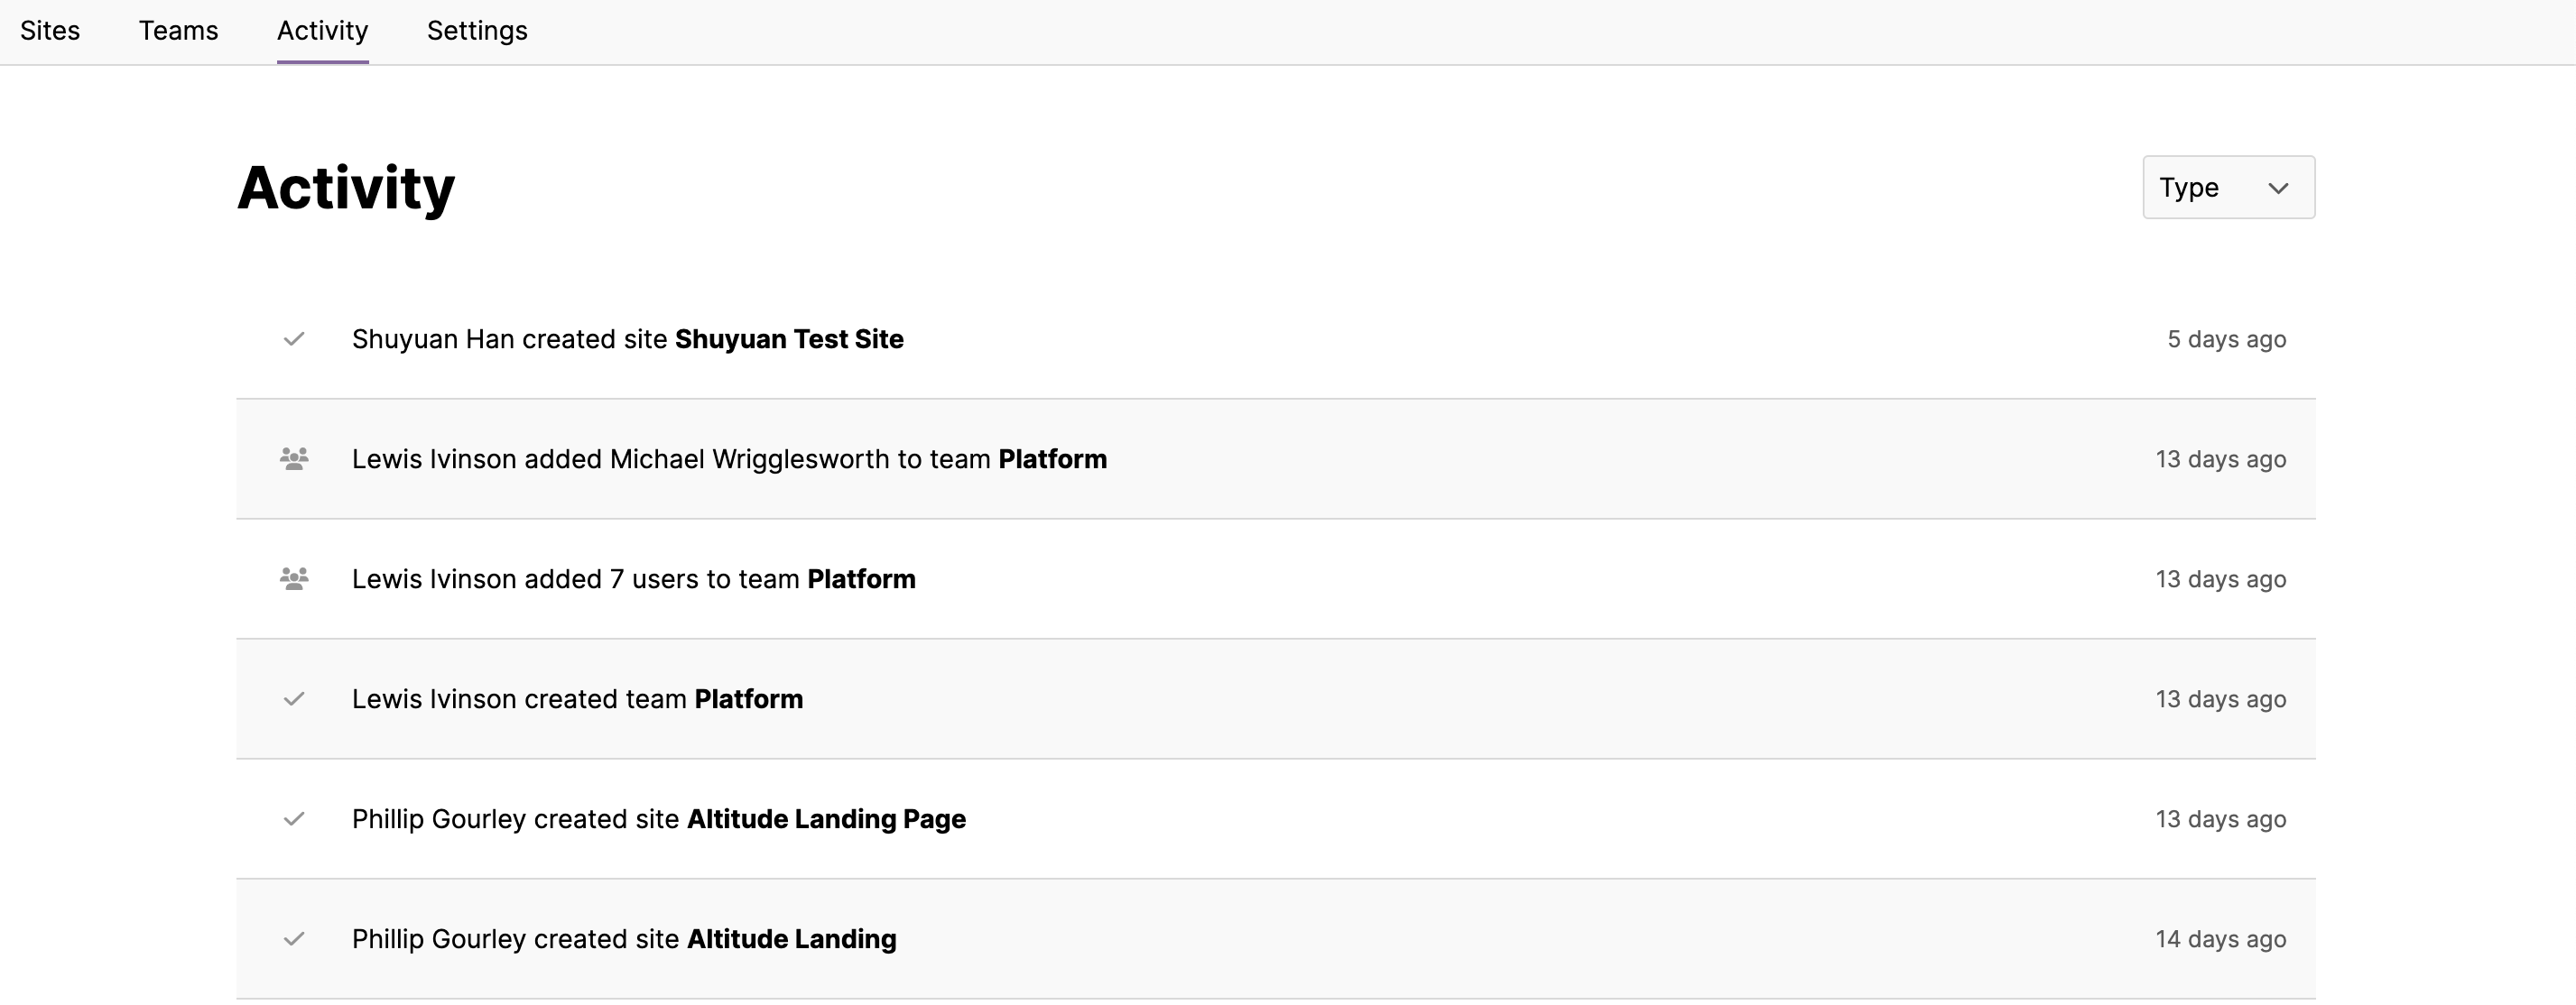The height and width of the screenshot is (1005, 2576).
Task: Open the Sites tab
Action: pyautogui.click(x=50, y=31)
